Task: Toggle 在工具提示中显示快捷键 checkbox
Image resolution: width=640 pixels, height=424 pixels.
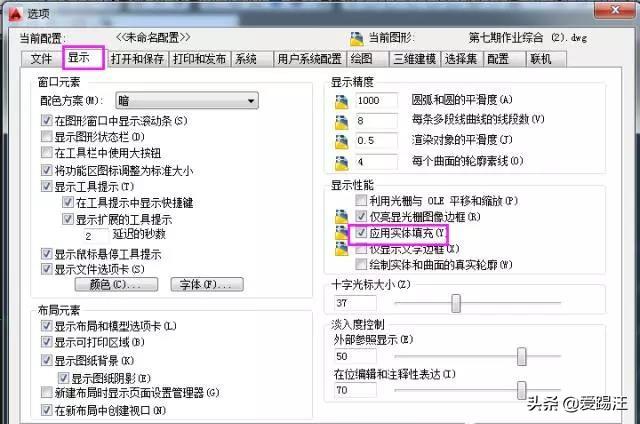Action: (x=68, y=202)
